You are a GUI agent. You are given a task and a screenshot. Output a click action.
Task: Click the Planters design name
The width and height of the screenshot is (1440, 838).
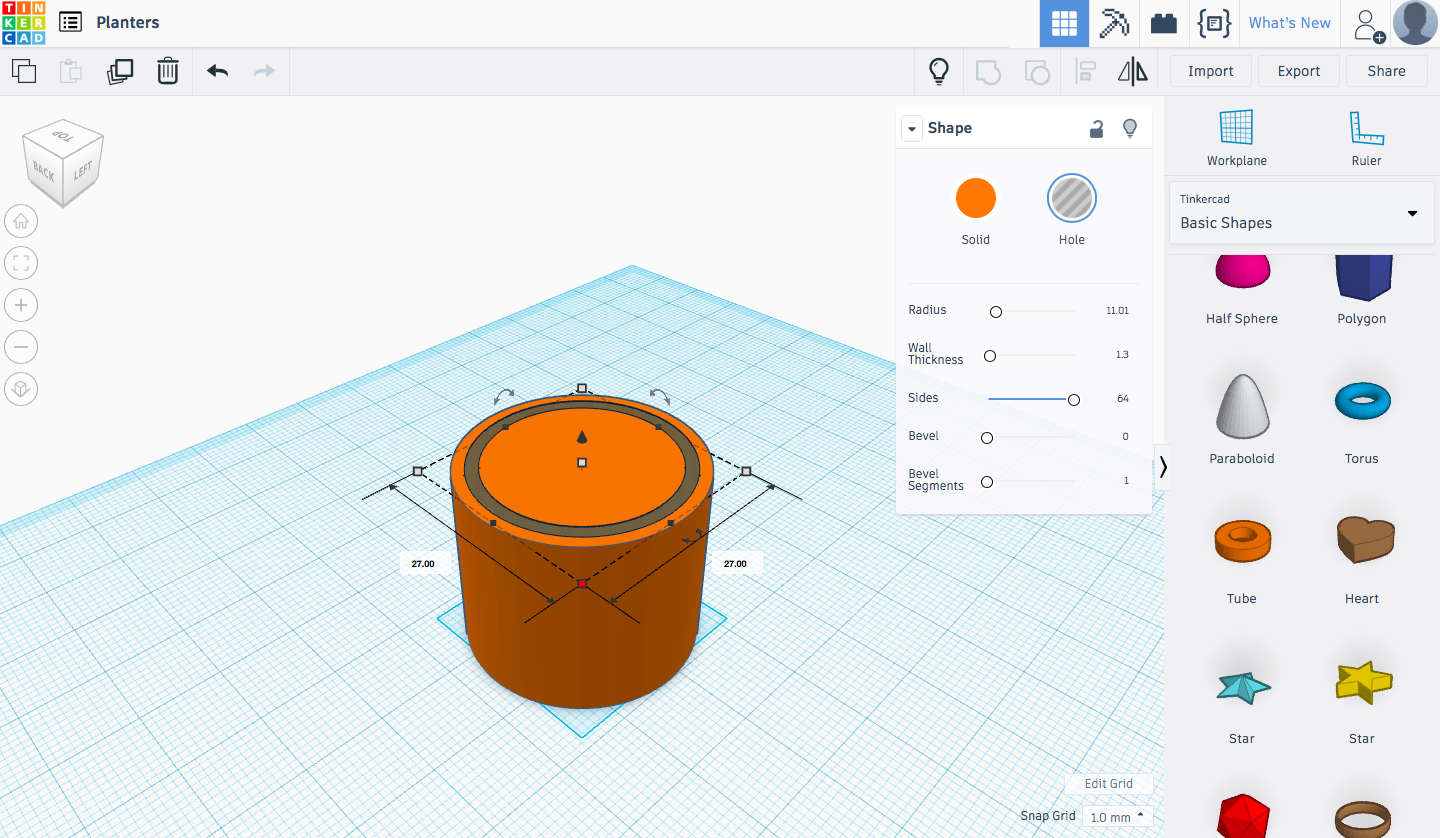(x=128, y=22)
